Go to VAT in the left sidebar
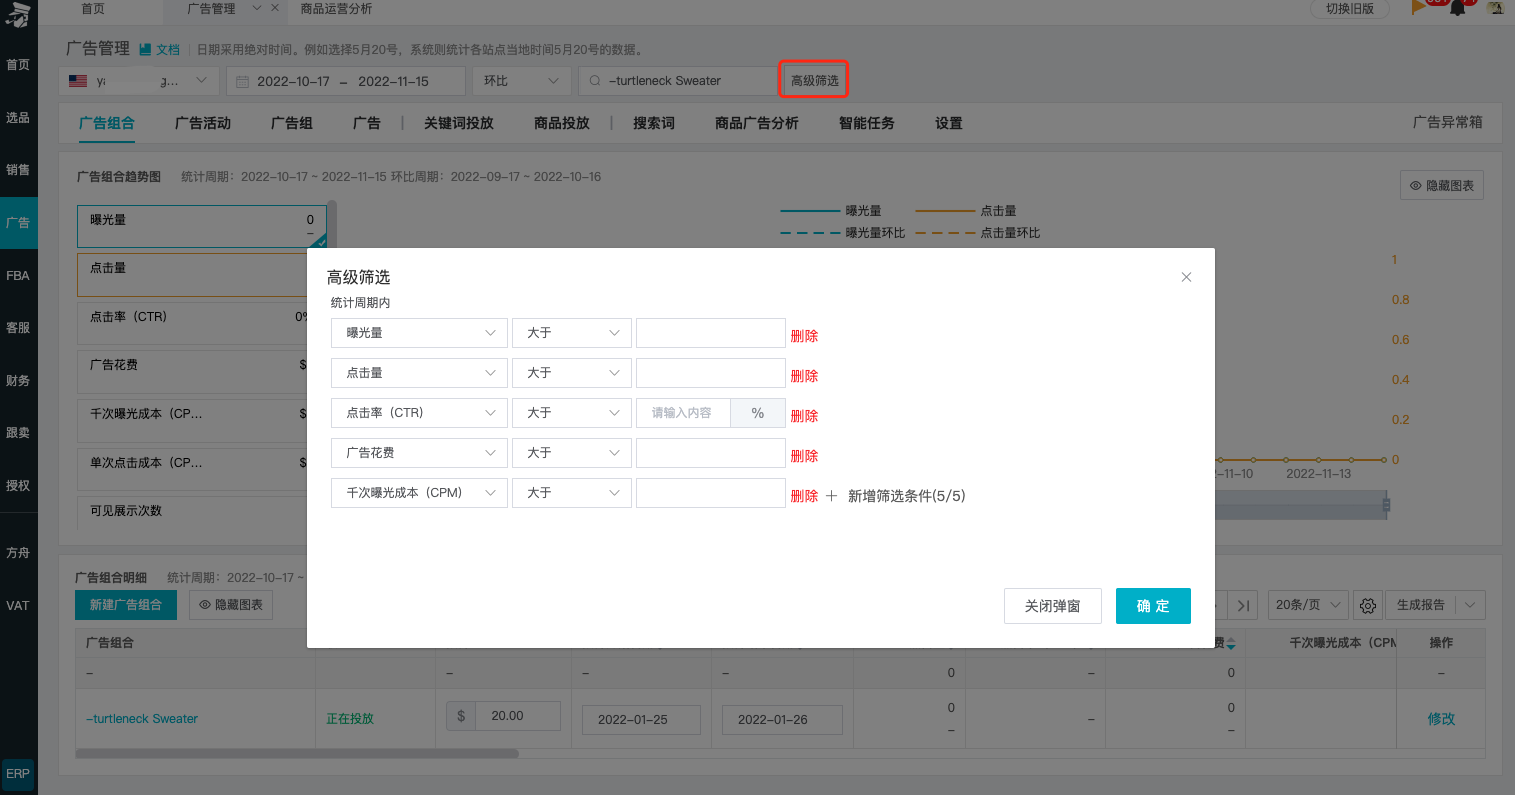 [x=18, y=605]
